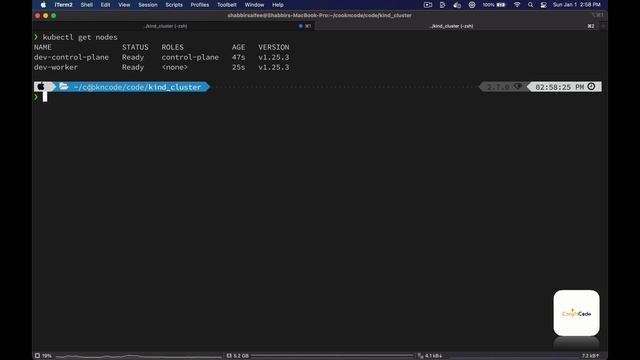Click v1.25.3 version of dev-worker
The image size is (640, 360).
point(273,67)
